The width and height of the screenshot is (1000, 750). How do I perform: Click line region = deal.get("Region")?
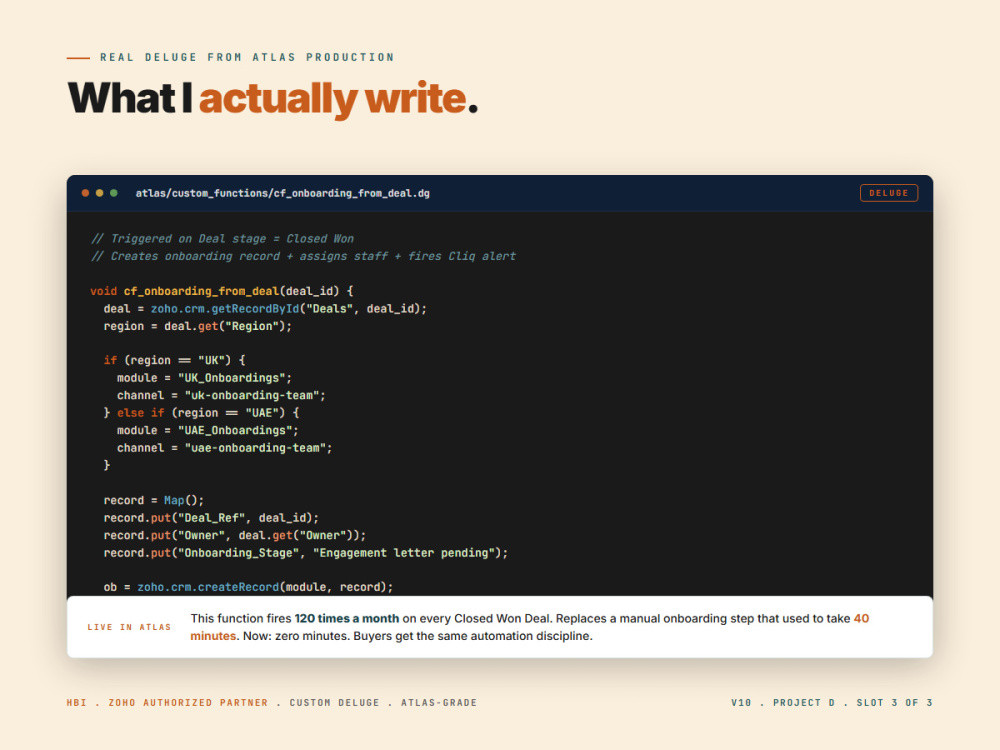coord(198,326)
